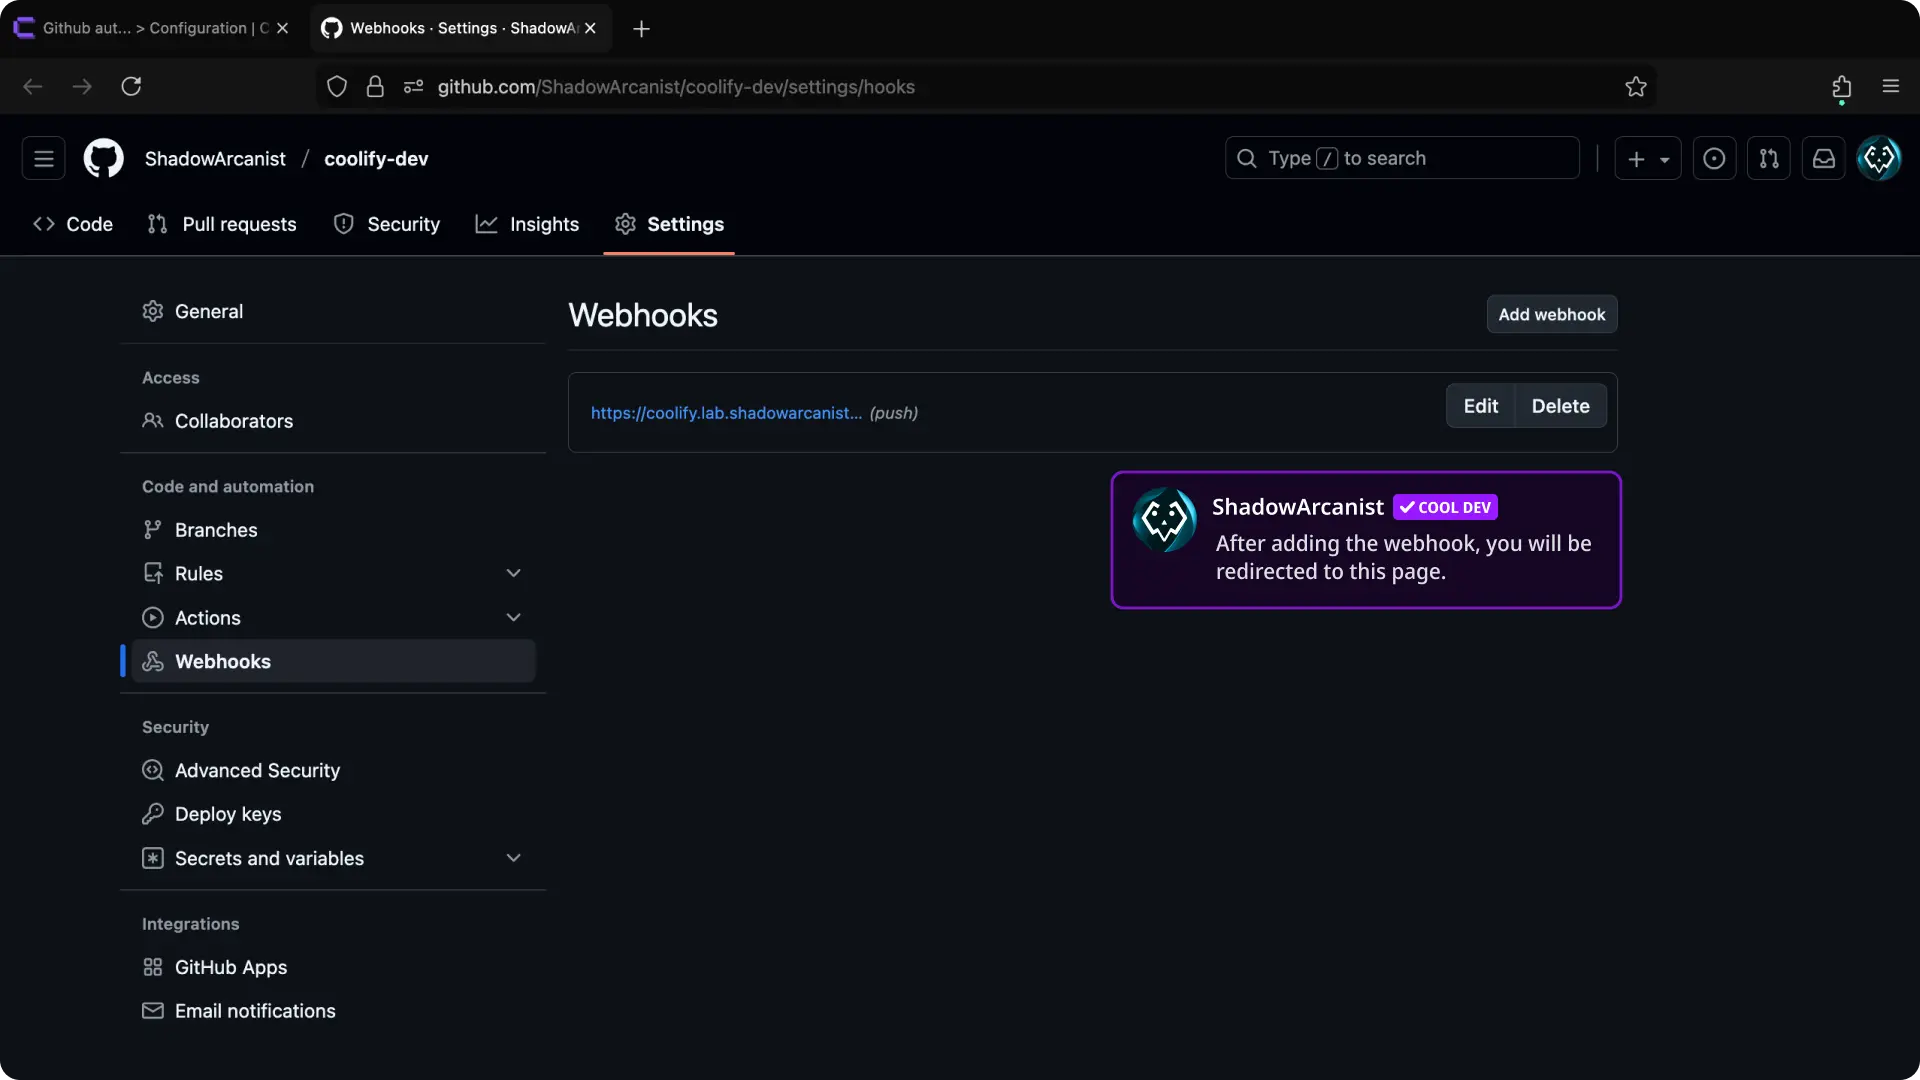
Task: Bookmark page with star icon
Action: pos(1635,87)
